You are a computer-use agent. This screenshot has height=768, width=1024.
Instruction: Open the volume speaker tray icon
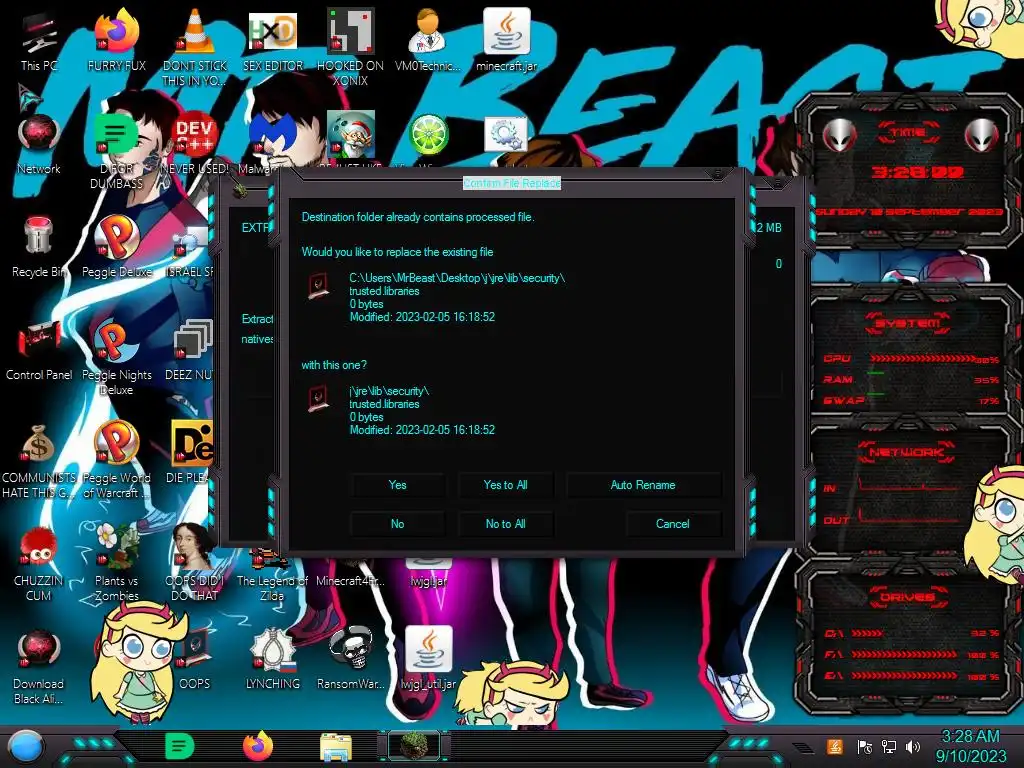click(x=913, y=746)
